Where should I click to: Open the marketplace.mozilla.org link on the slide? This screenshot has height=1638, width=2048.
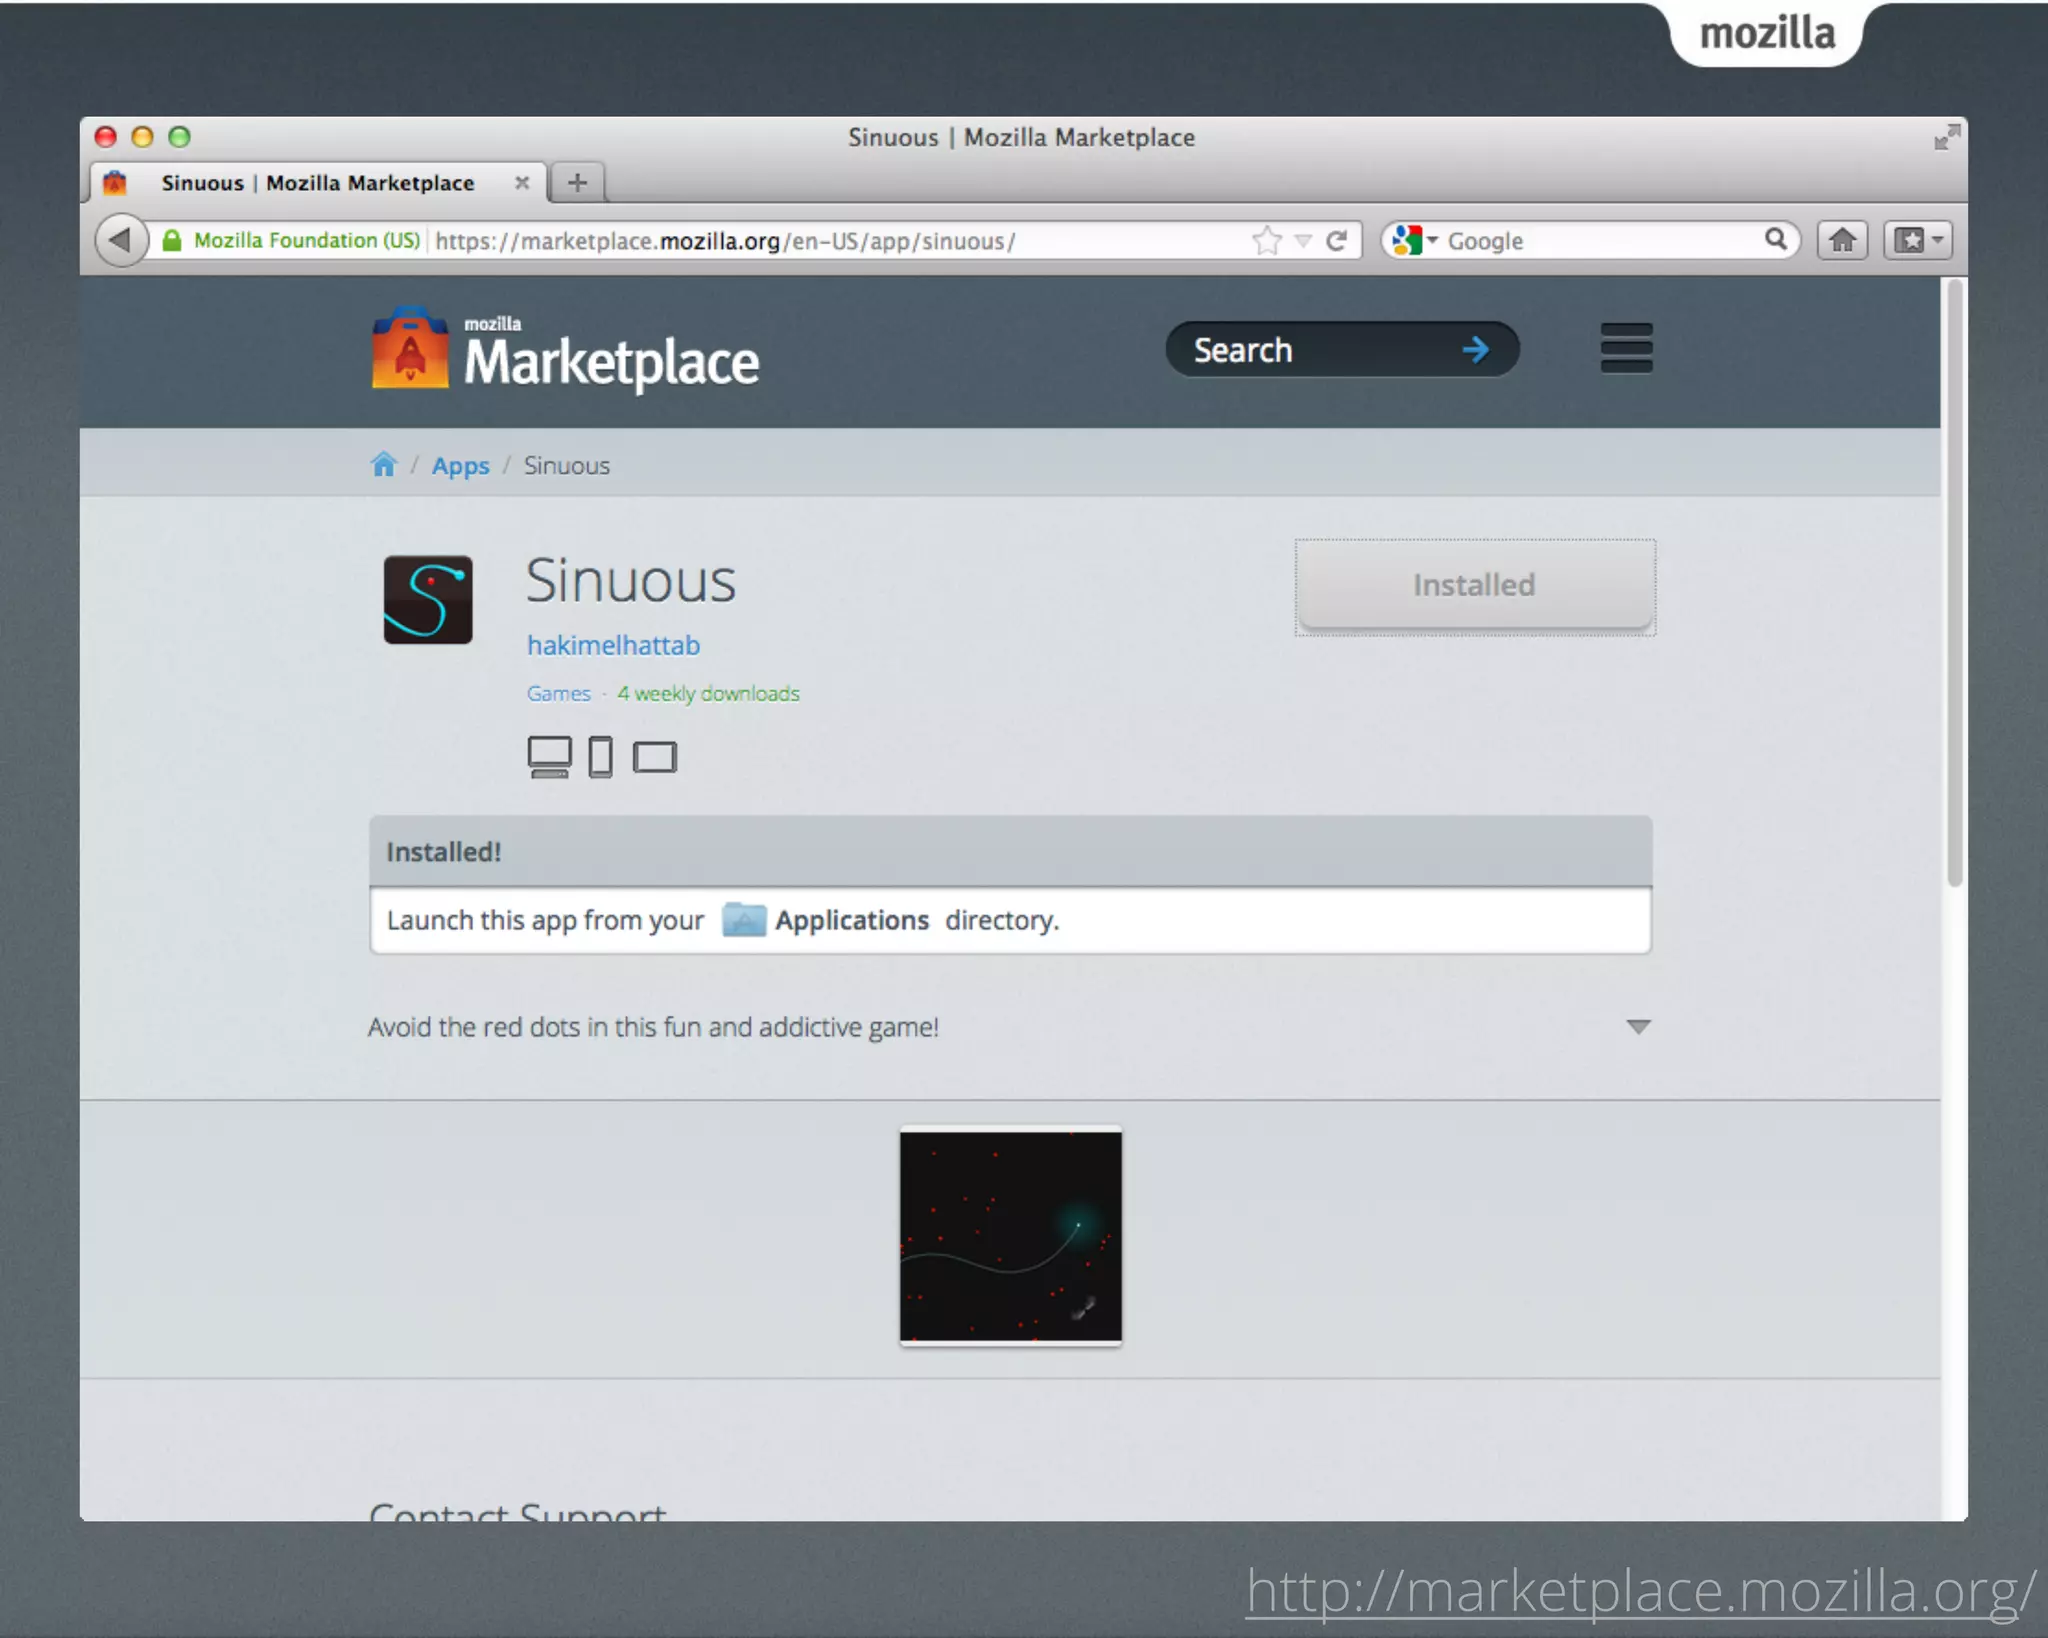(x=1641, y=1590)
